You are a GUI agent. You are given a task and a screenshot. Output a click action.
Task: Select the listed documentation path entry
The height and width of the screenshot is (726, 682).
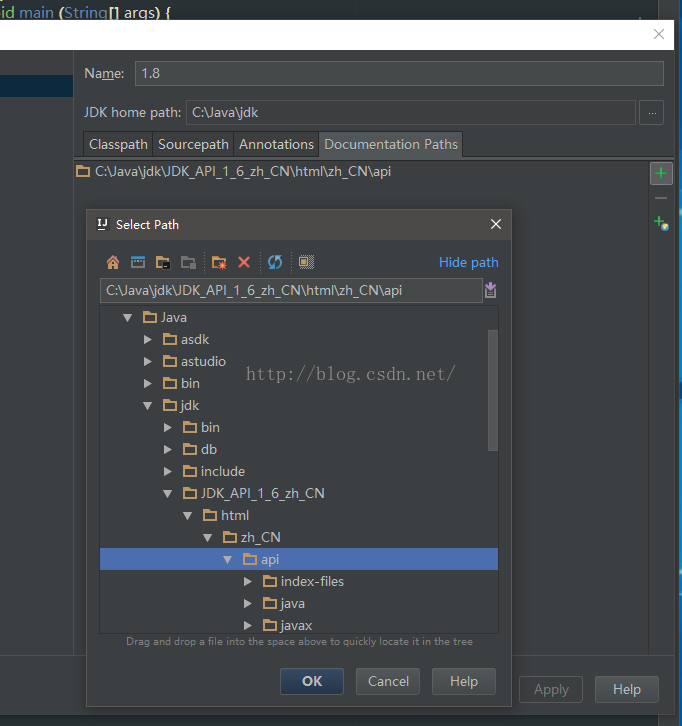[243, 171]
